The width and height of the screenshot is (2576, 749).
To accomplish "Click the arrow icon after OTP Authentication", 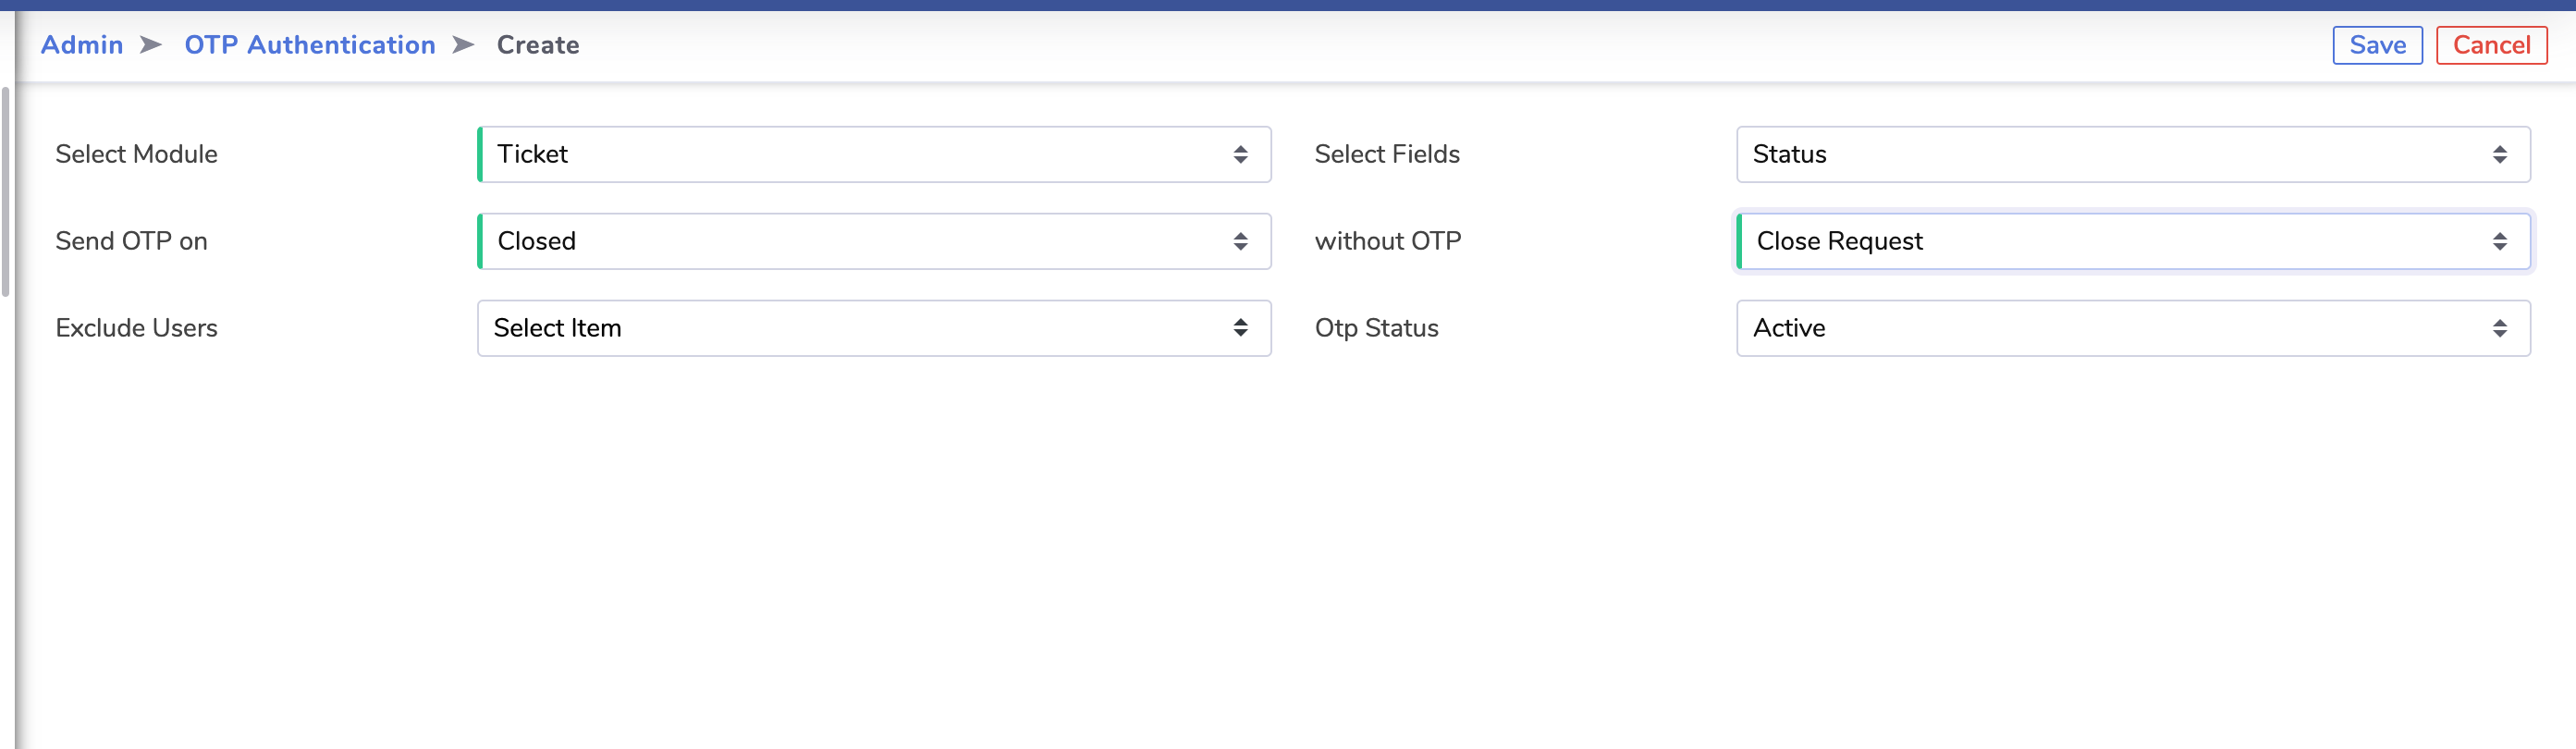I will pyautogui.click(x=463, y=45).
